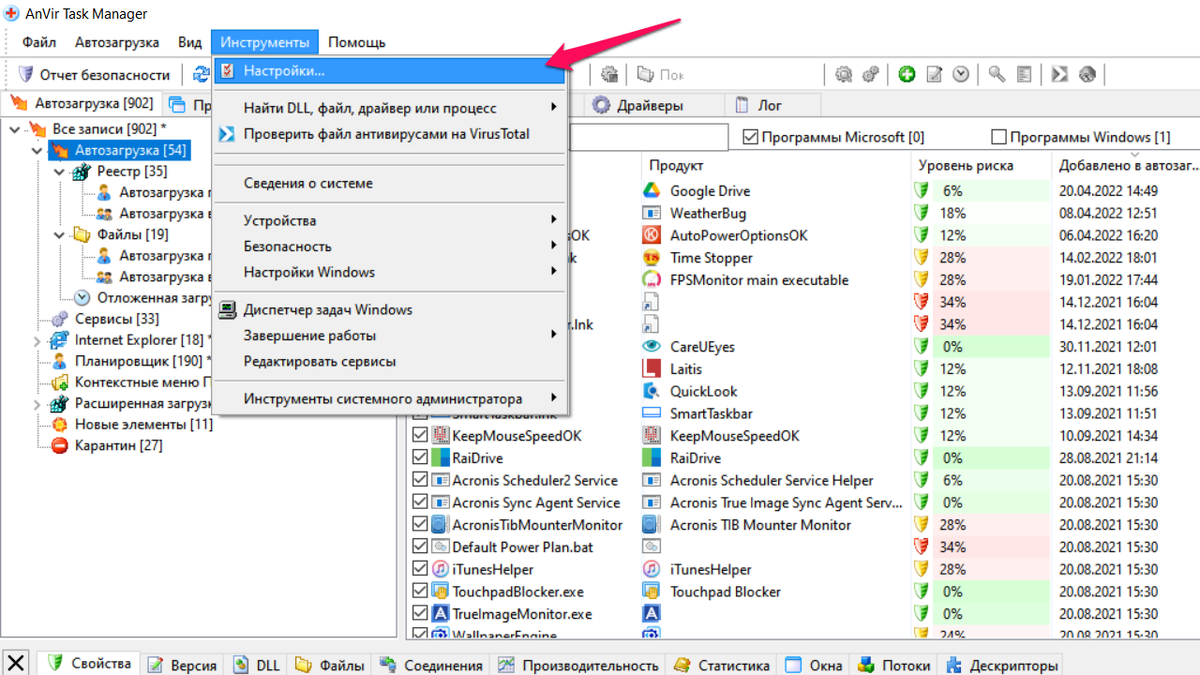This screenshot has width=1200, height=675.
Task: Click the FPSMonitor product icon
Action: pos(652,280)
